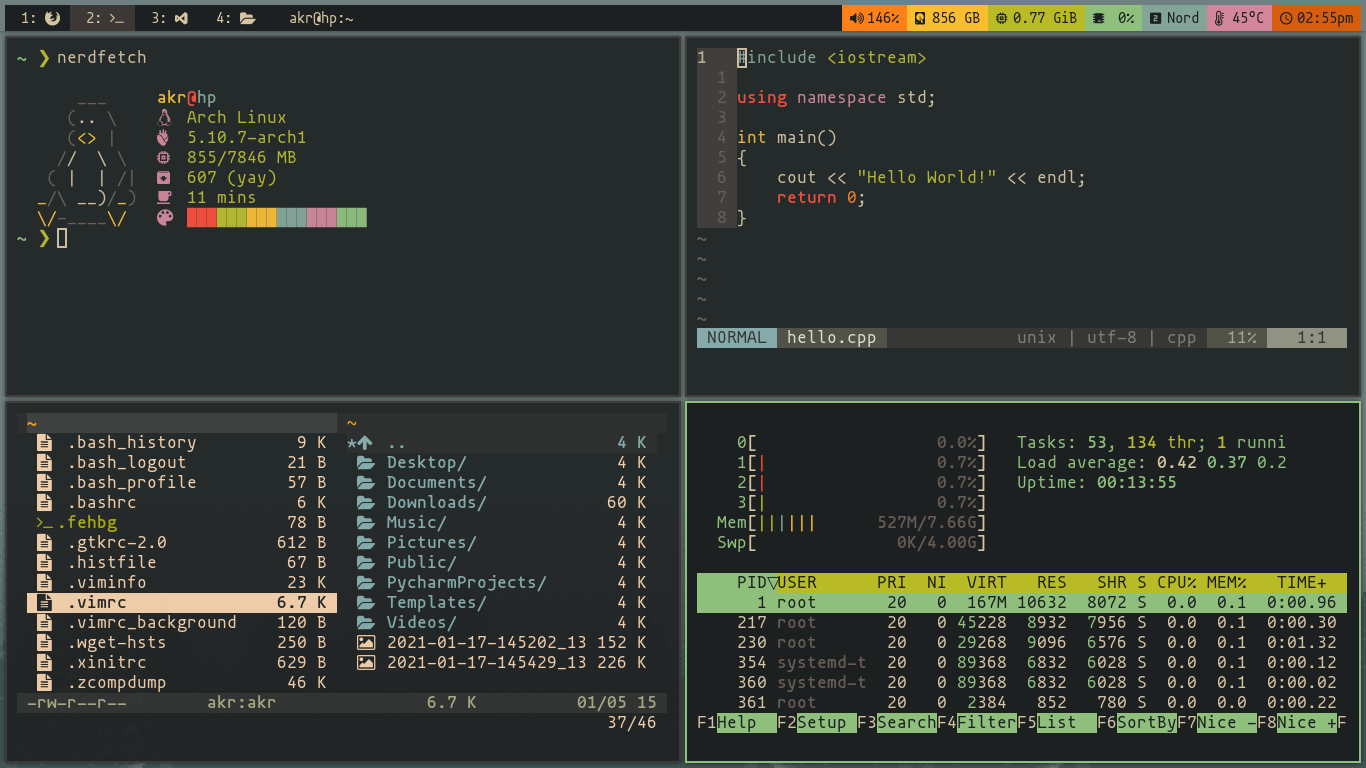Click the palette icon beside color blocks
This screenshot has height=768, width=1366.
(x=165, y=217)
